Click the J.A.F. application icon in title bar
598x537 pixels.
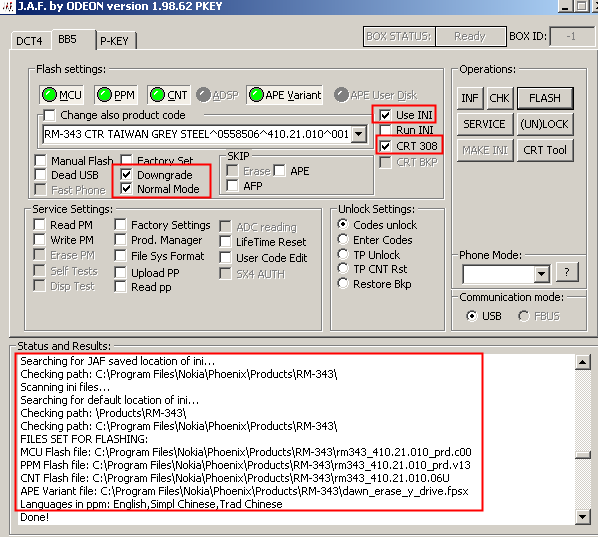[x=8, y=6]
